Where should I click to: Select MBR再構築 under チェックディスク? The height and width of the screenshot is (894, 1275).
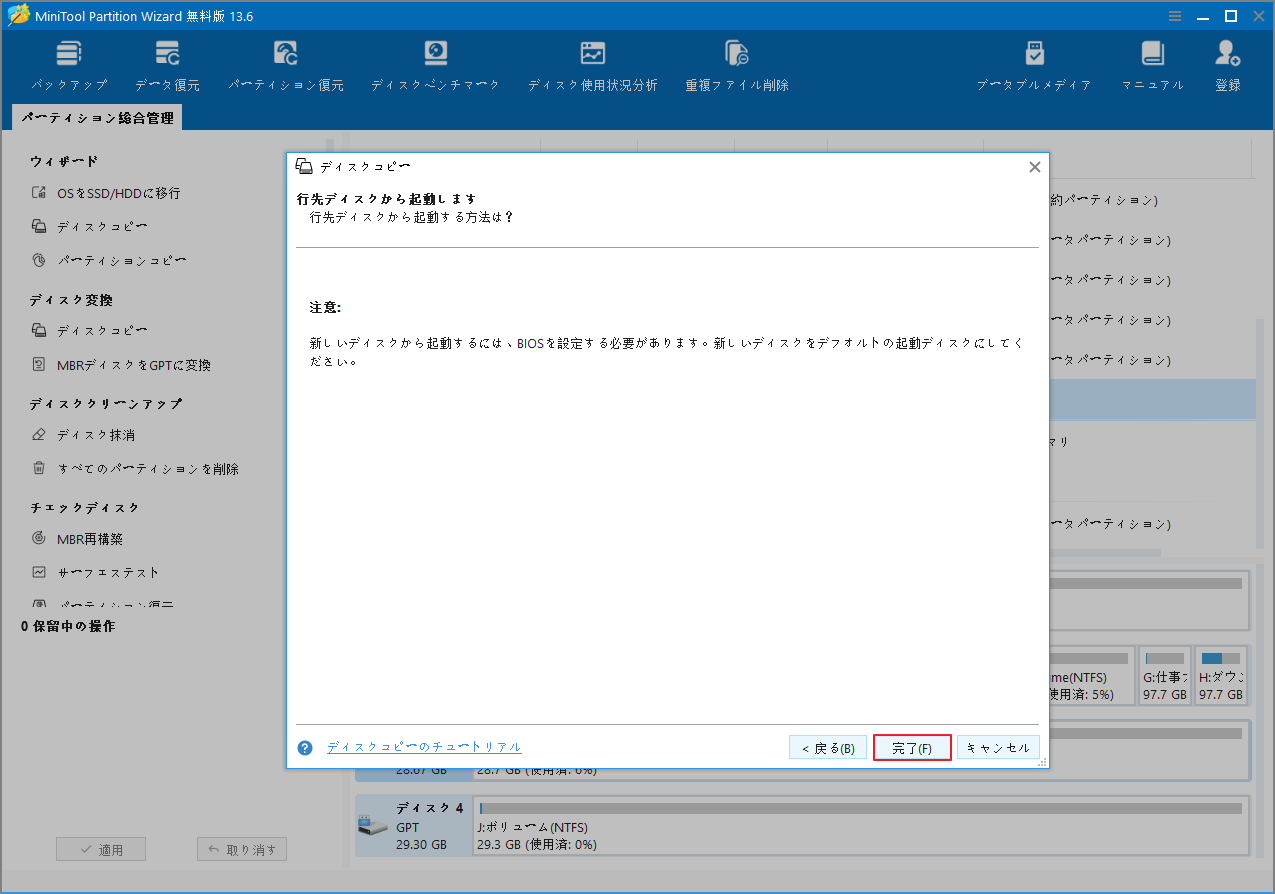point(92,537)
